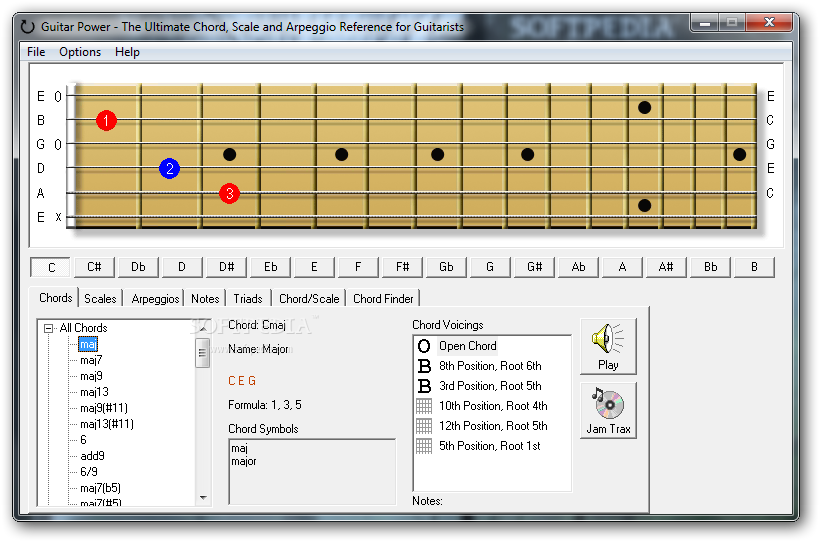The image size is (820, 542).
Task: Select root note A# button
Action: tap(666, 267)
